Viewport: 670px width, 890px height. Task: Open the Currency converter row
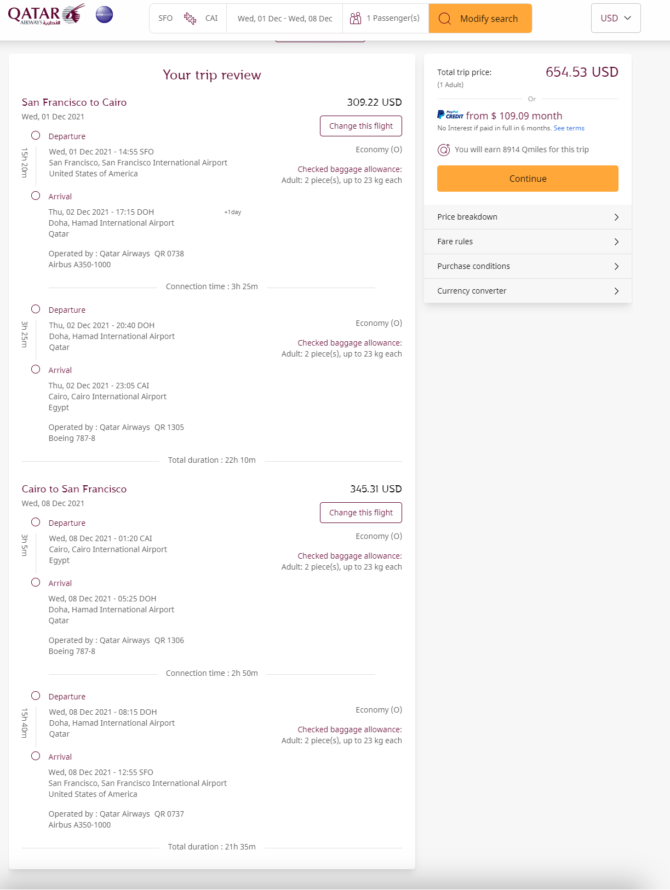(x=527, y=291)
